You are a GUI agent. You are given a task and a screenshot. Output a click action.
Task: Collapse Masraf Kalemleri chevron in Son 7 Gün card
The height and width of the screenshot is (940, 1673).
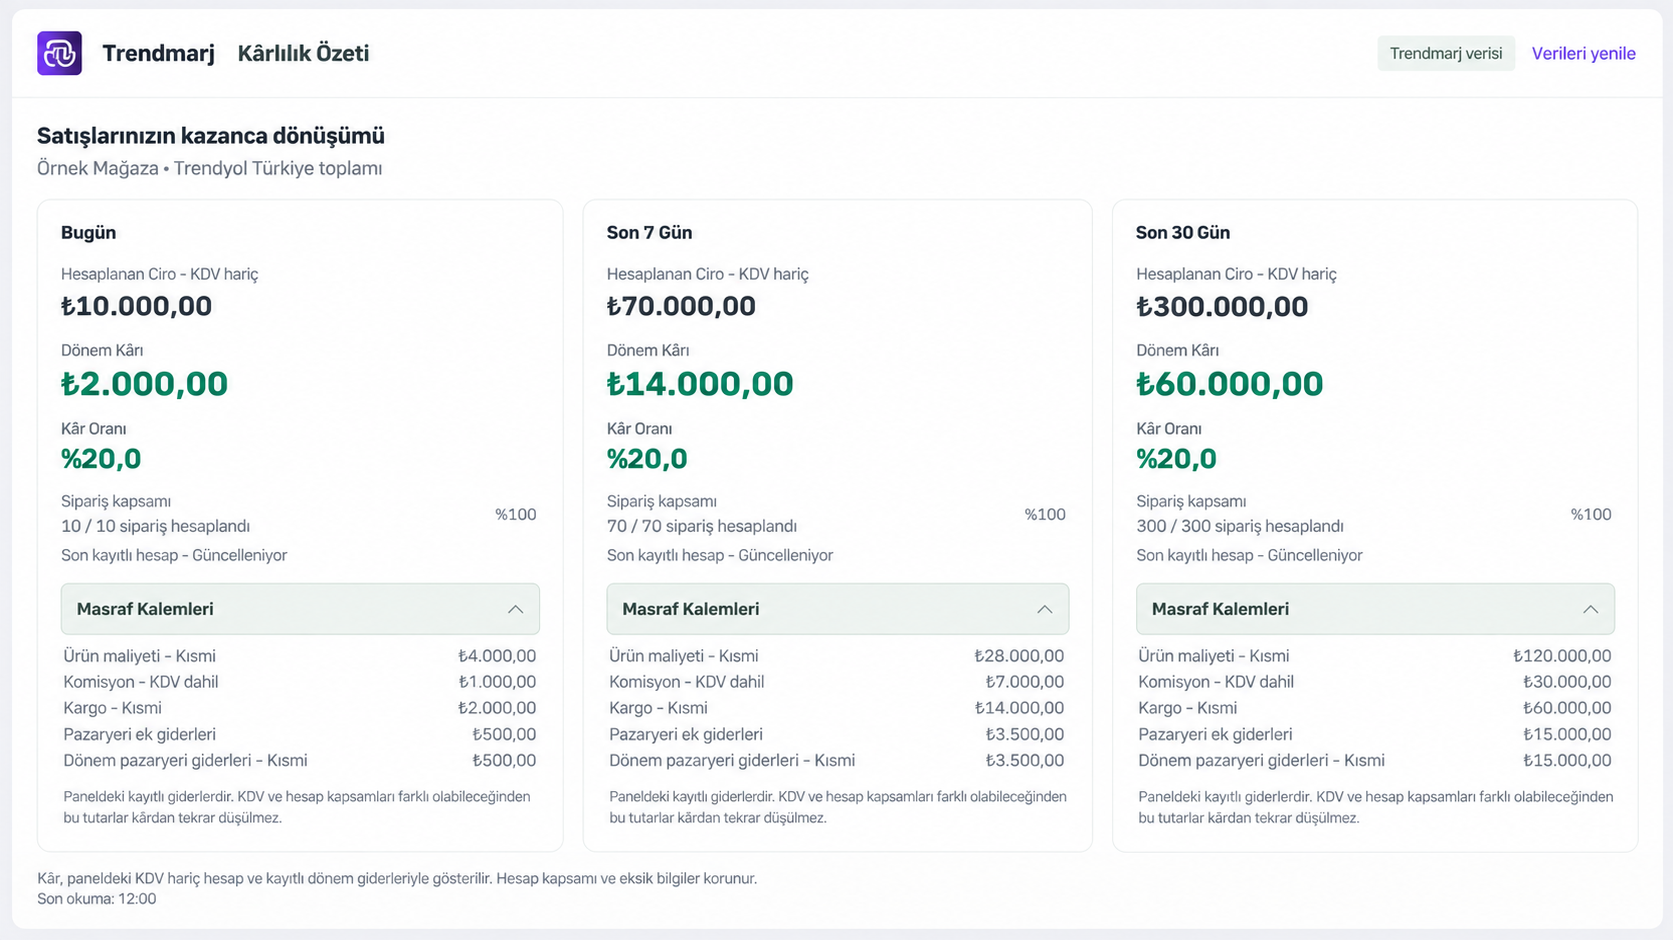pos(1044,609)
